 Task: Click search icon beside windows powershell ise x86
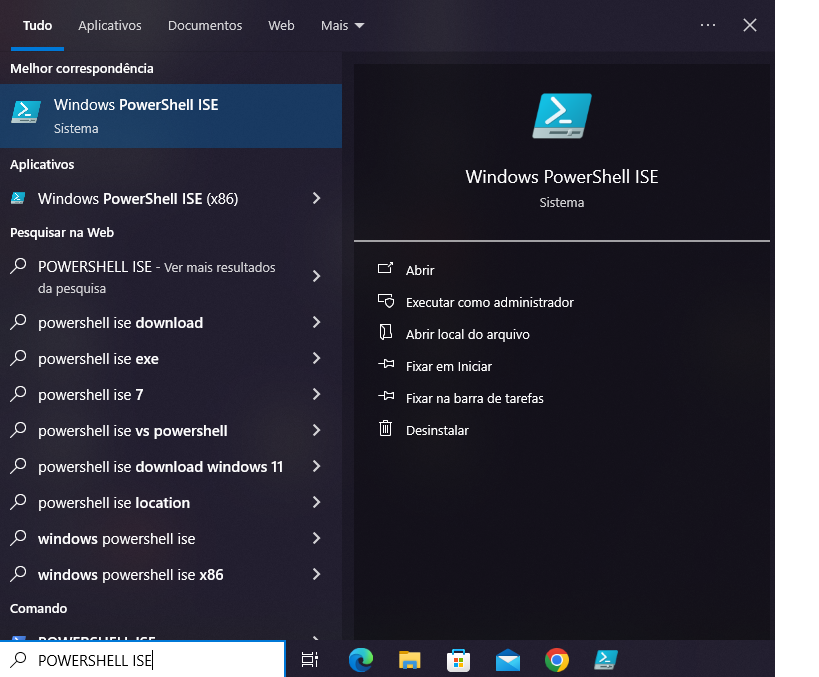(18, 574)
